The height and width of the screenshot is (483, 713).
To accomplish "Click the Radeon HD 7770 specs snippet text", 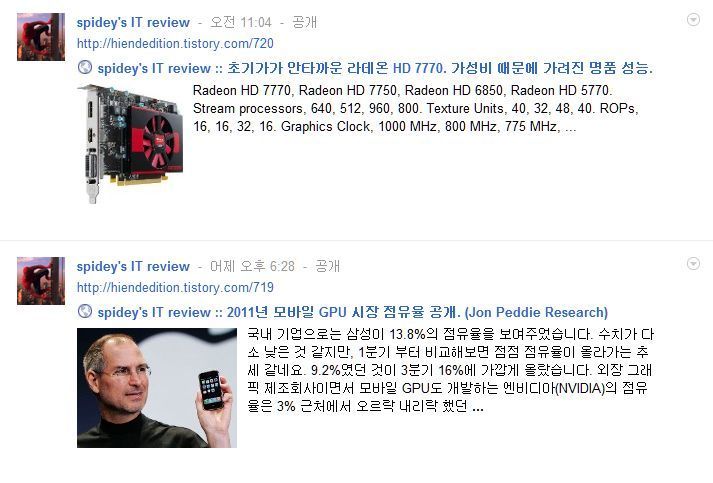I will click(416, 108).
